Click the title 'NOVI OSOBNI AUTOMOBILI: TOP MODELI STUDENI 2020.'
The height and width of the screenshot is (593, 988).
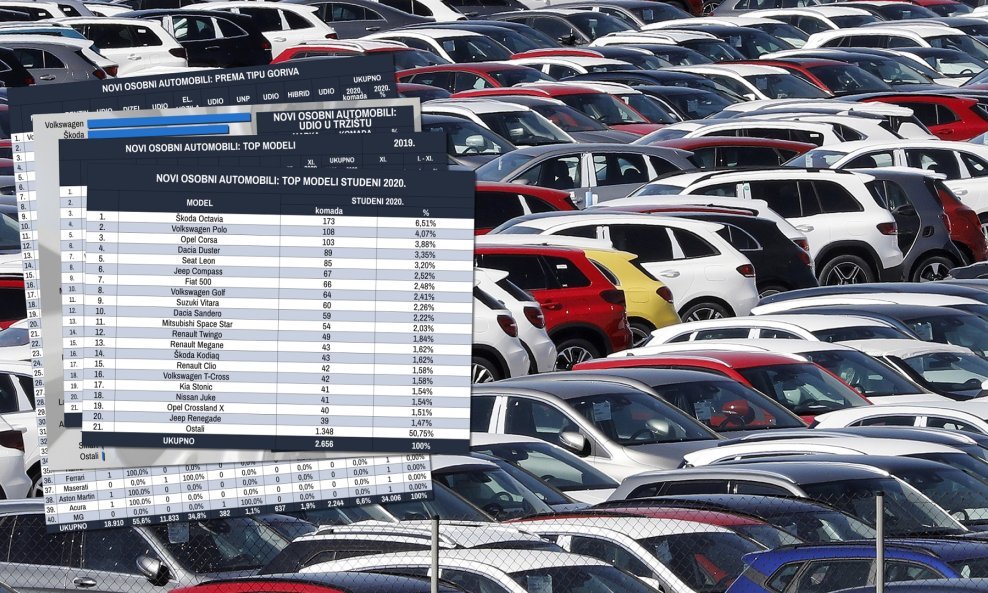(280, 181)
